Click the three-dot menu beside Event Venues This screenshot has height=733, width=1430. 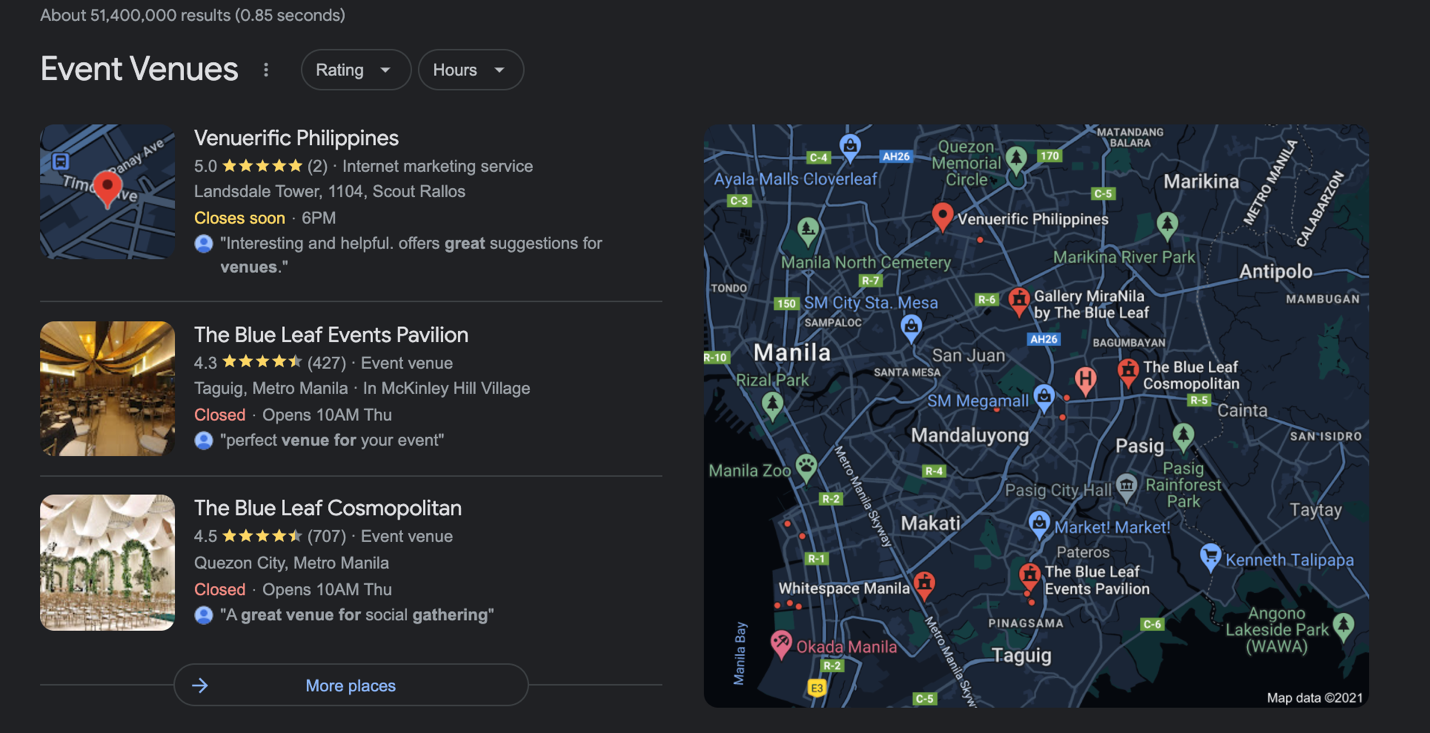coord(266,70)
